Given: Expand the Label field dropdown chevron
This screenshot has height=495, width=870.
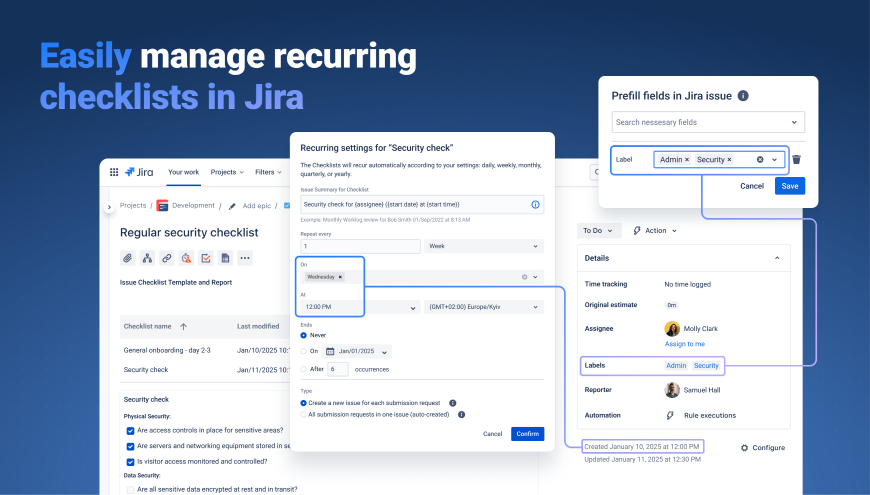Looking at the screenshot, I should coord(775,160).
